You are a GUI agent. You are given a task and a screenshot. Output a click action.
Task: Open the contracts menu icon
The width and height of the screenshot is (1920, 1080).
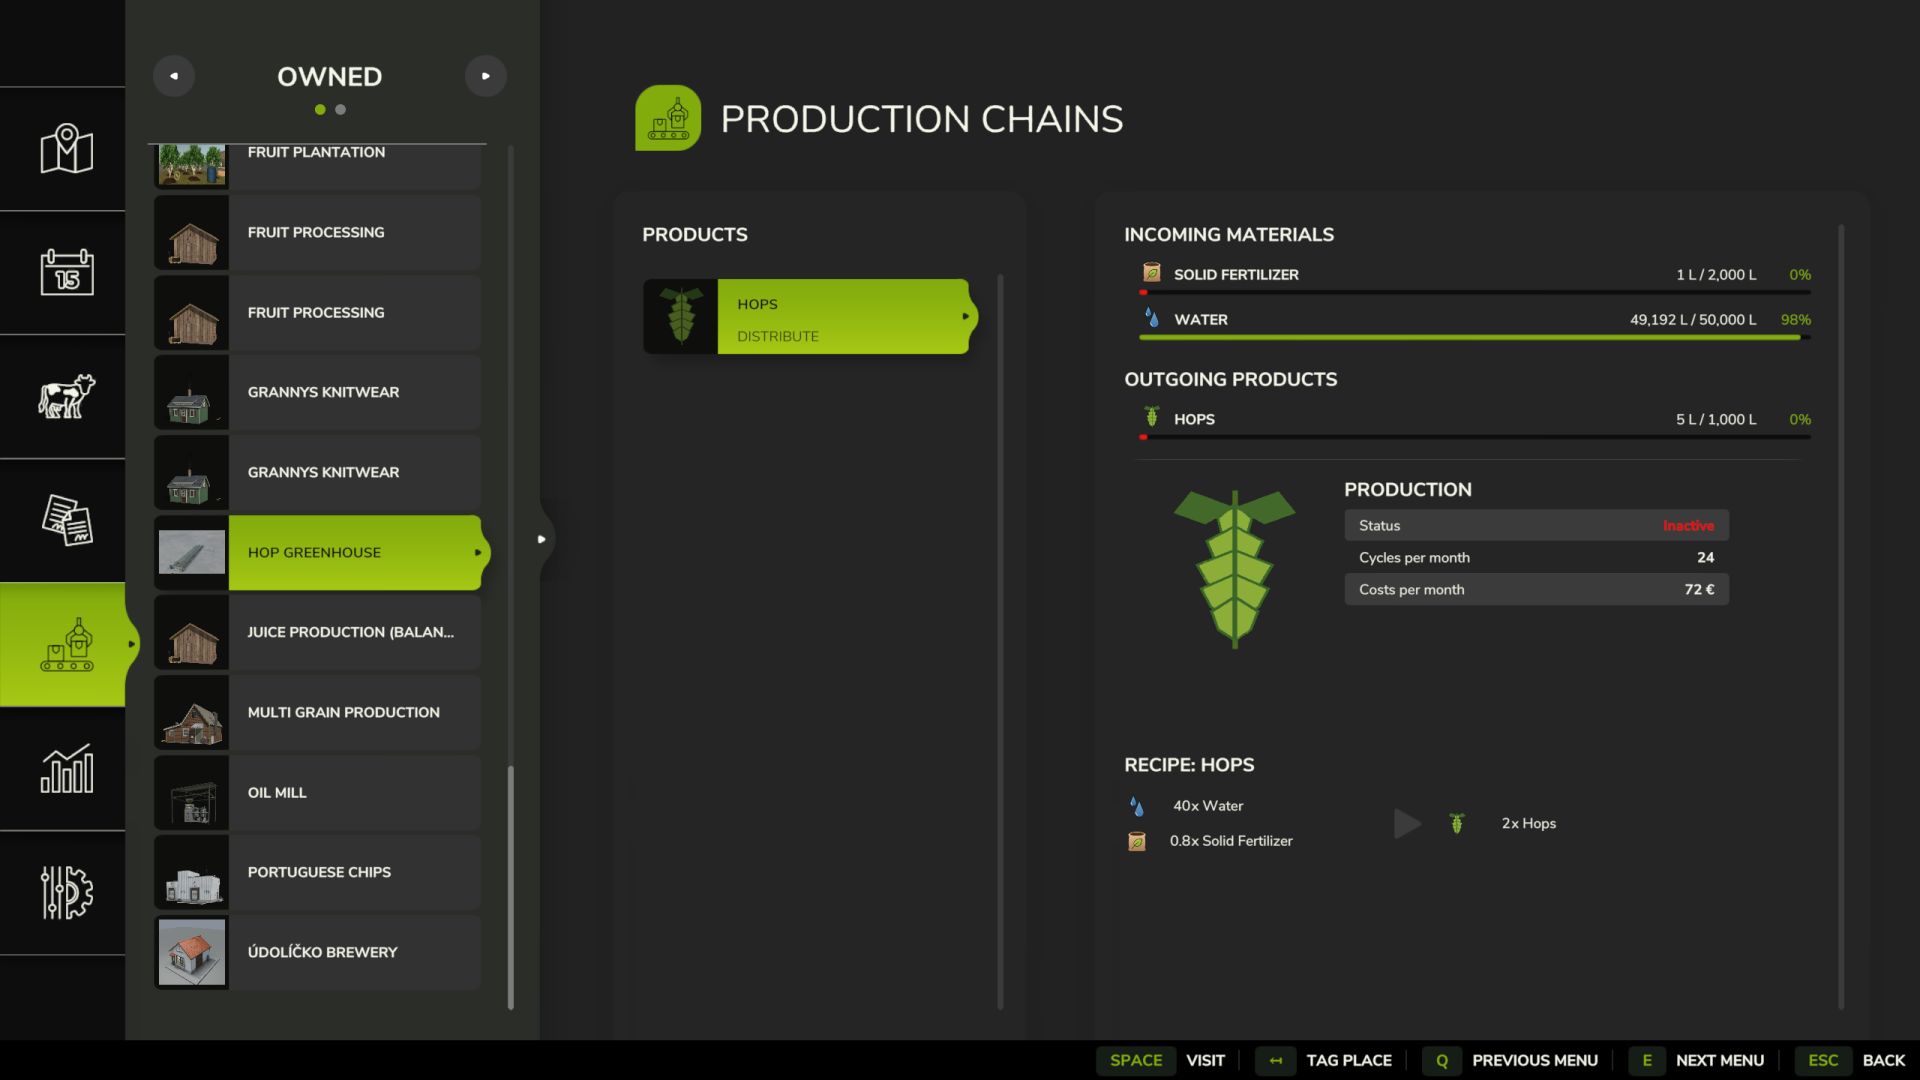point(66,520)
